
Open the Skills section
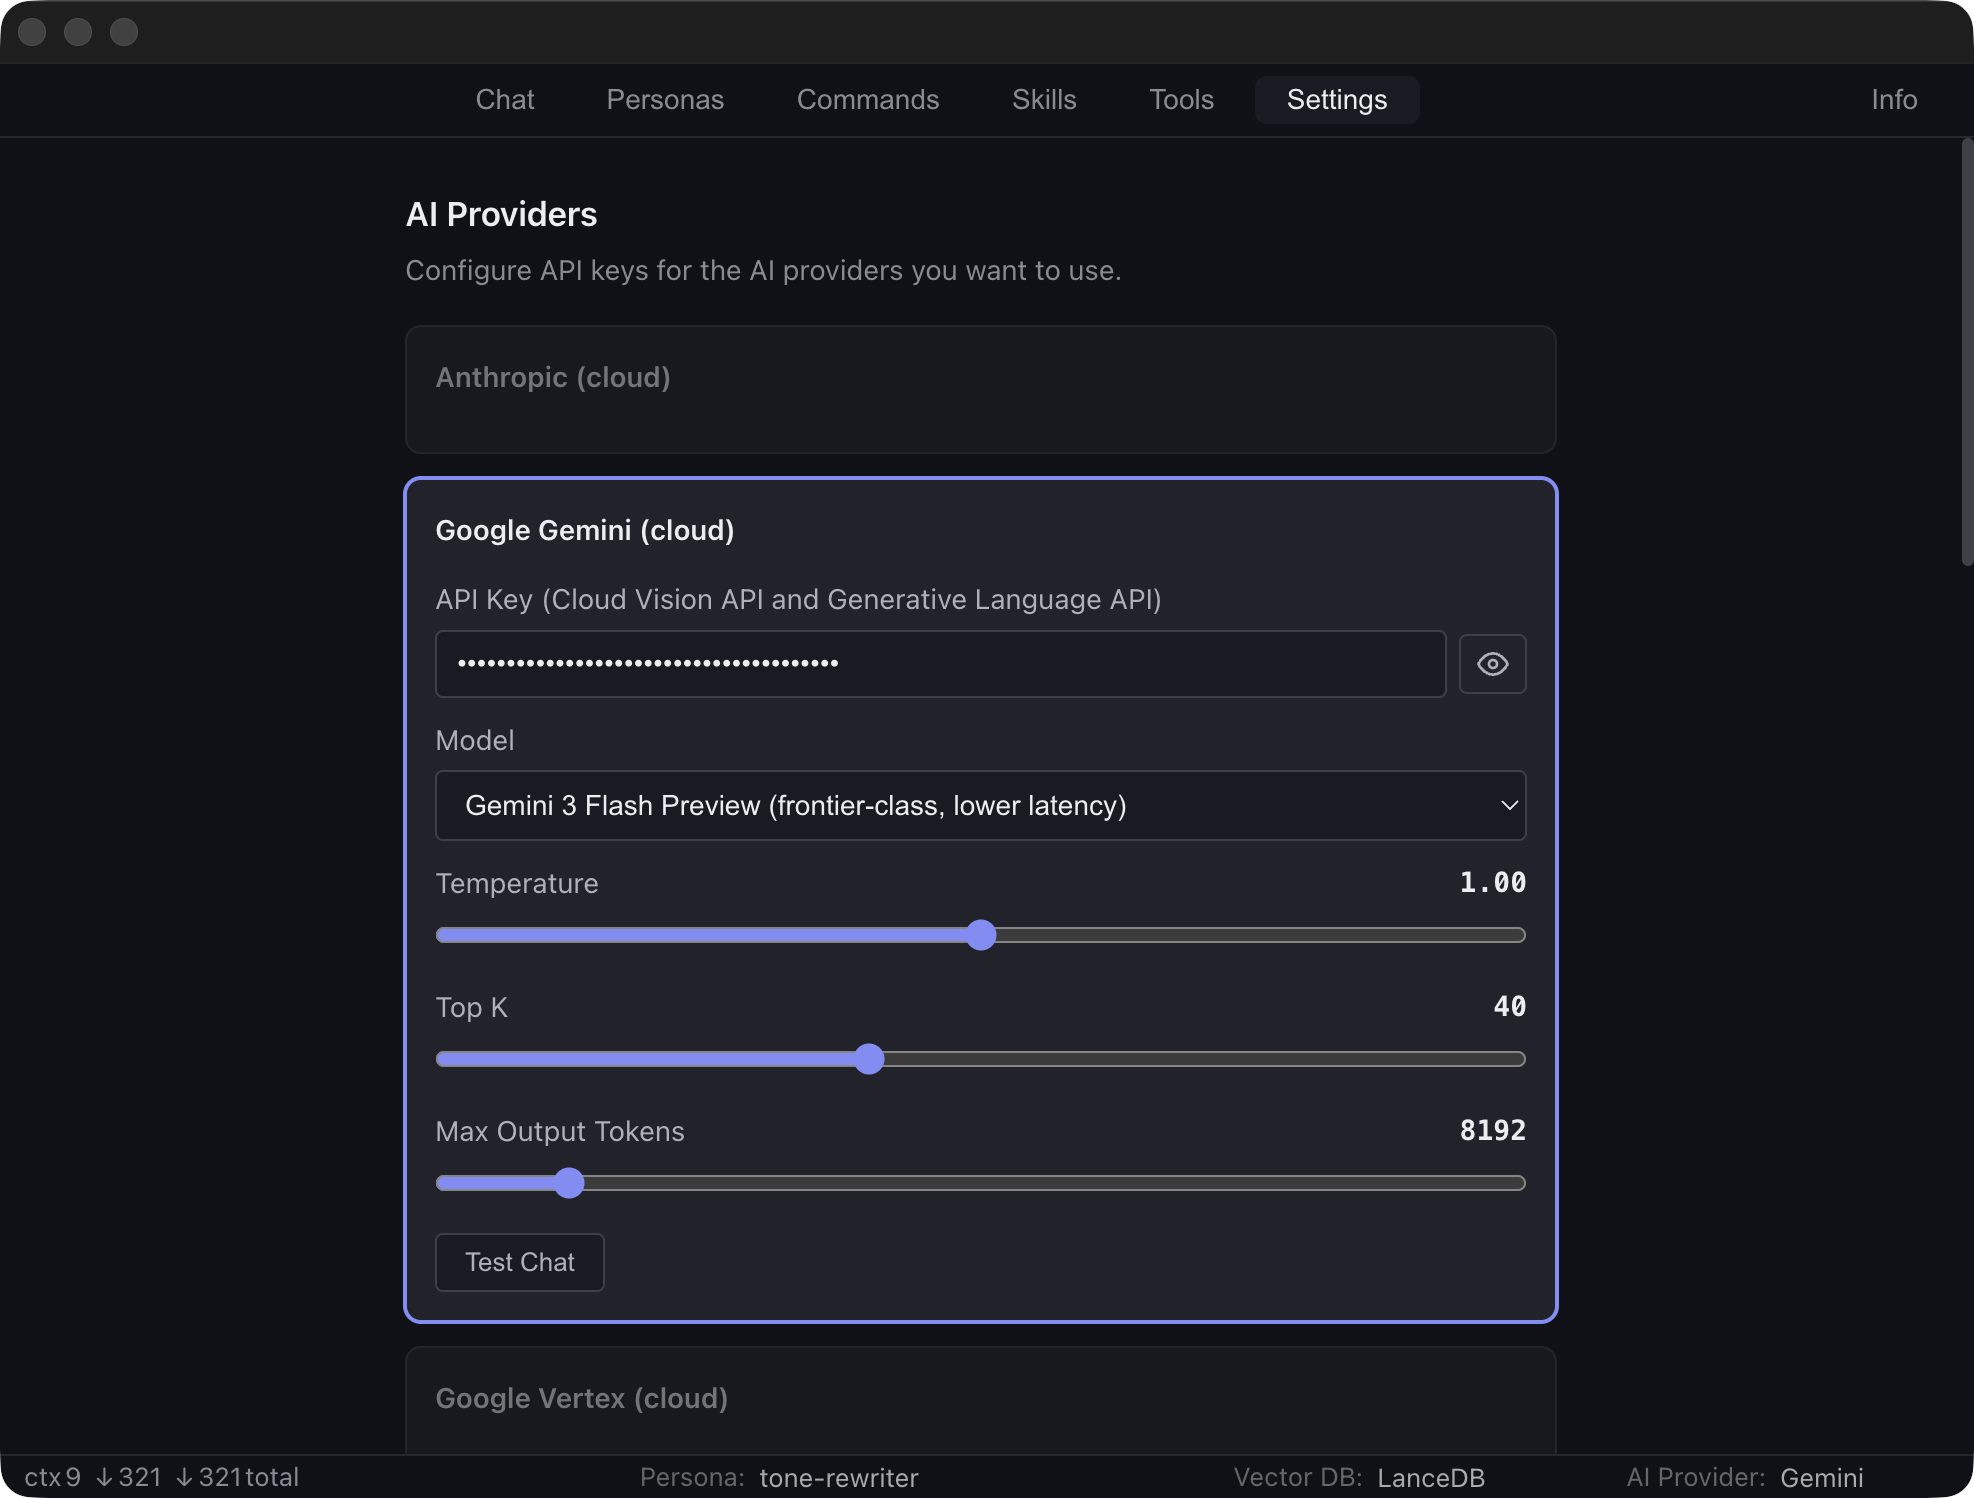[1043, 99]
